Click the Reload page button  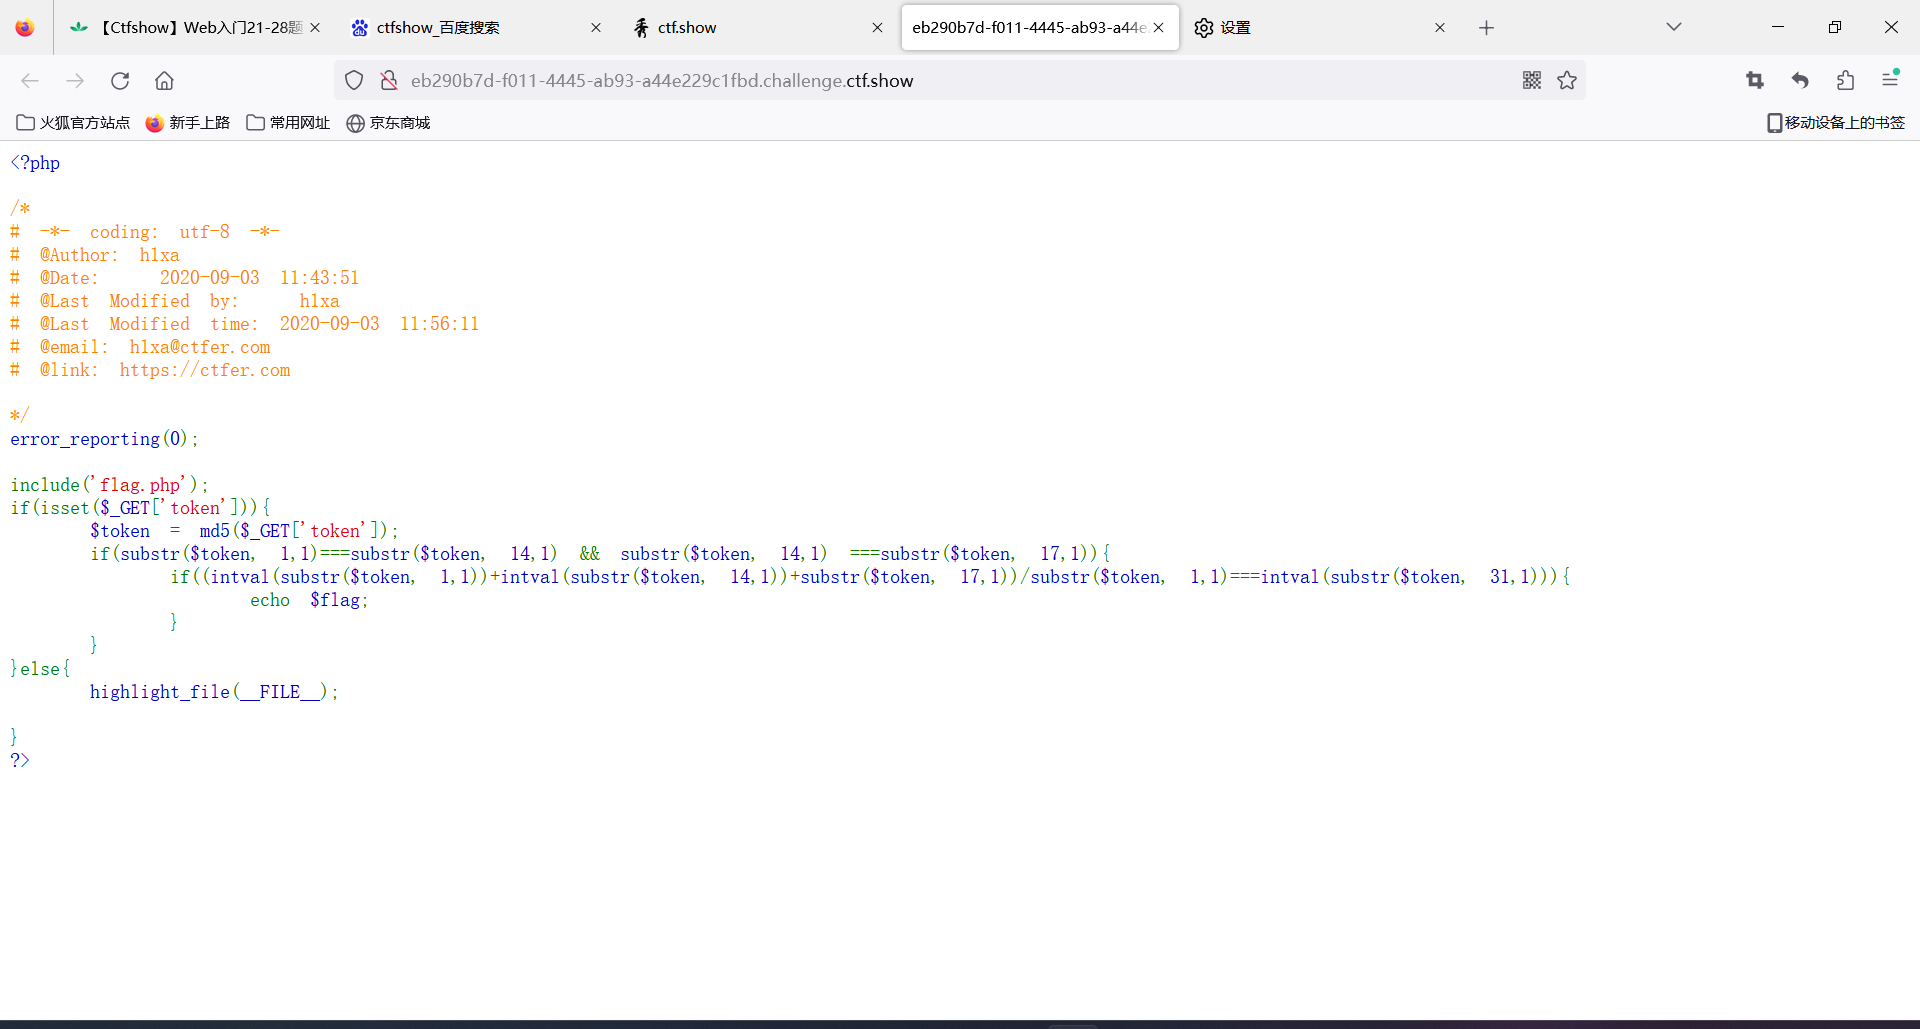[x=120, y=81]
